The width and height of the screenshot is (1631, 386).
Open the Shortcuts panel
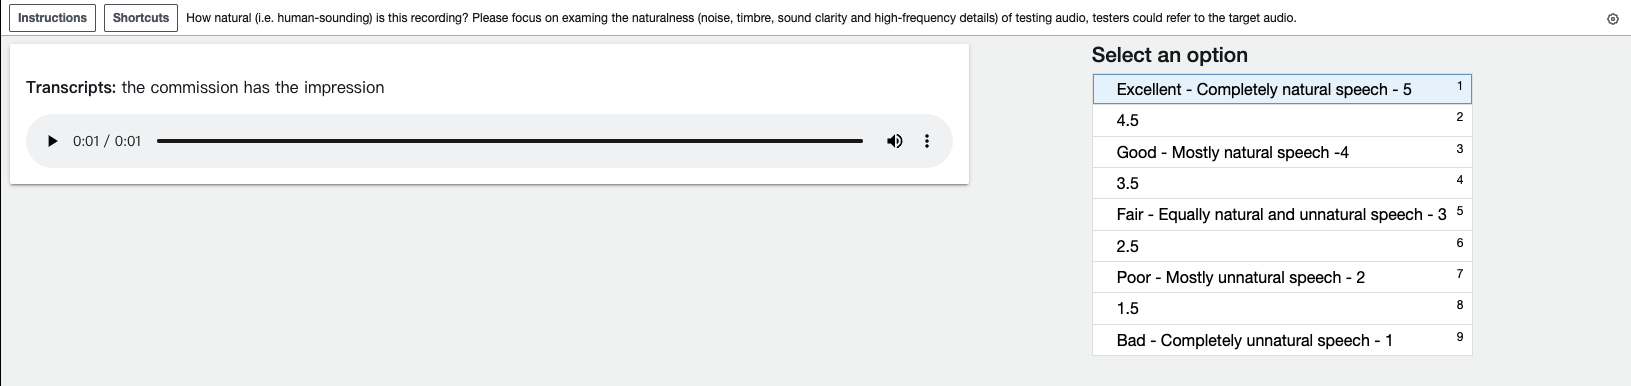click(141, 18)
